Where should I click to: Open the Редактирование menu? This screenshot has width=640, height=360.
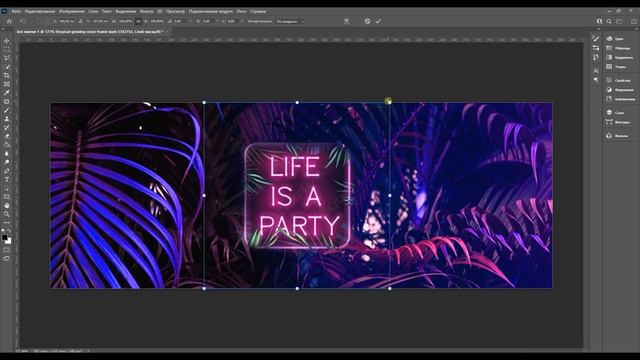40,11
